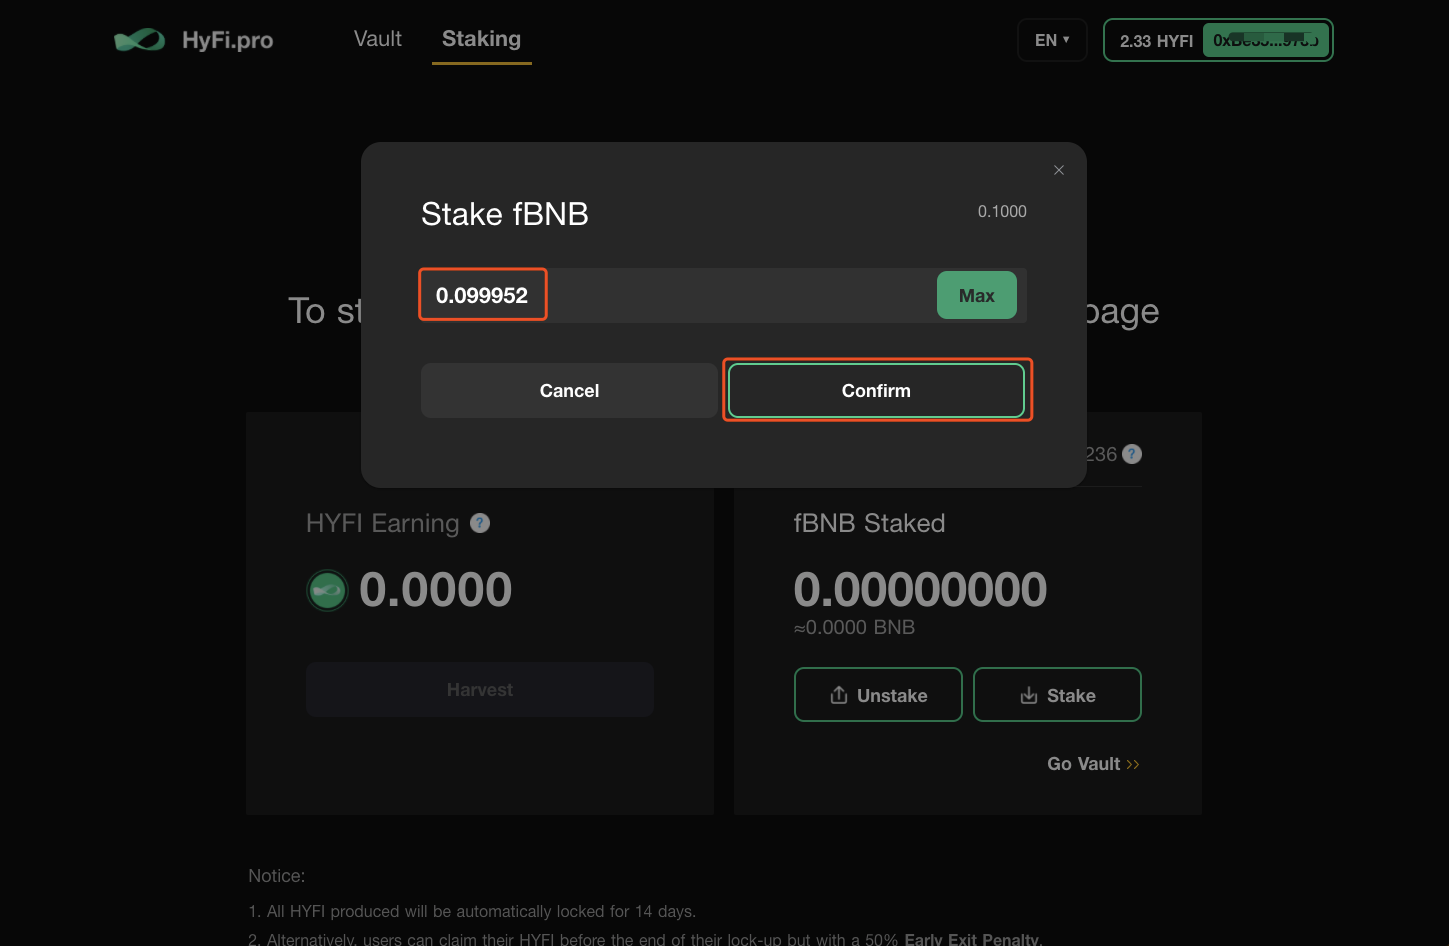
Task: Switch to the Vault tab
Action: 377,39
